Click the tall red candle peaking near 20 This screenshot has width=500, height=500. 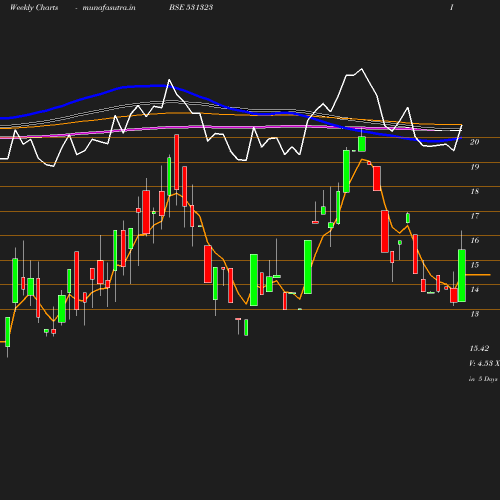(177, 162)
